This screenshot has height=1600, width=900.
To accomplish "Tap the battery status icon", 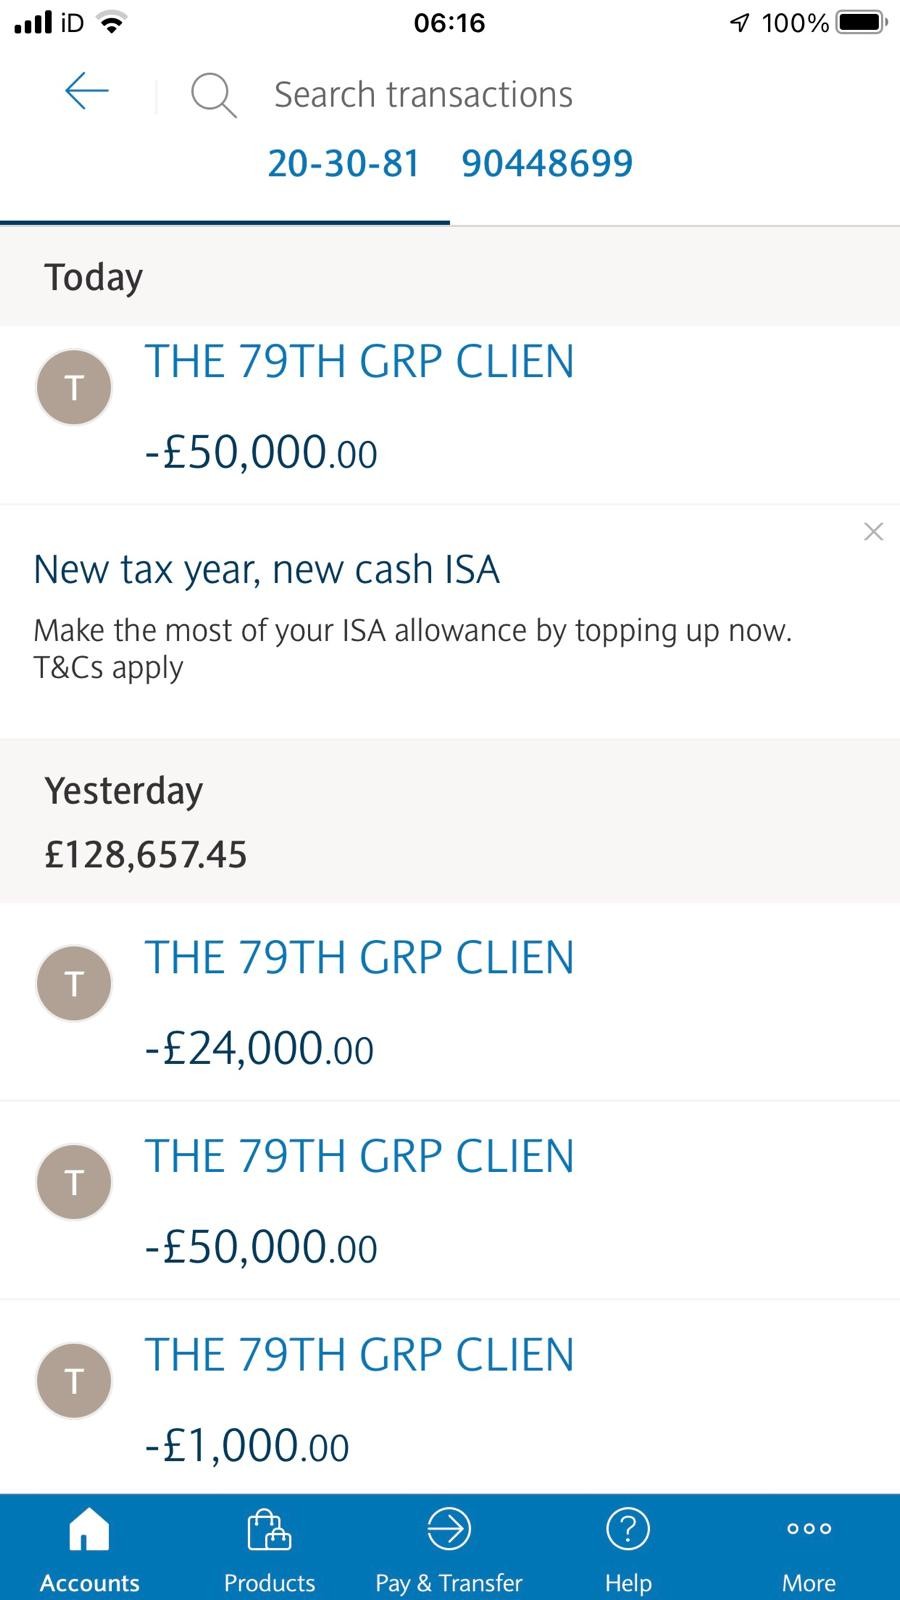I will point(860,22).
